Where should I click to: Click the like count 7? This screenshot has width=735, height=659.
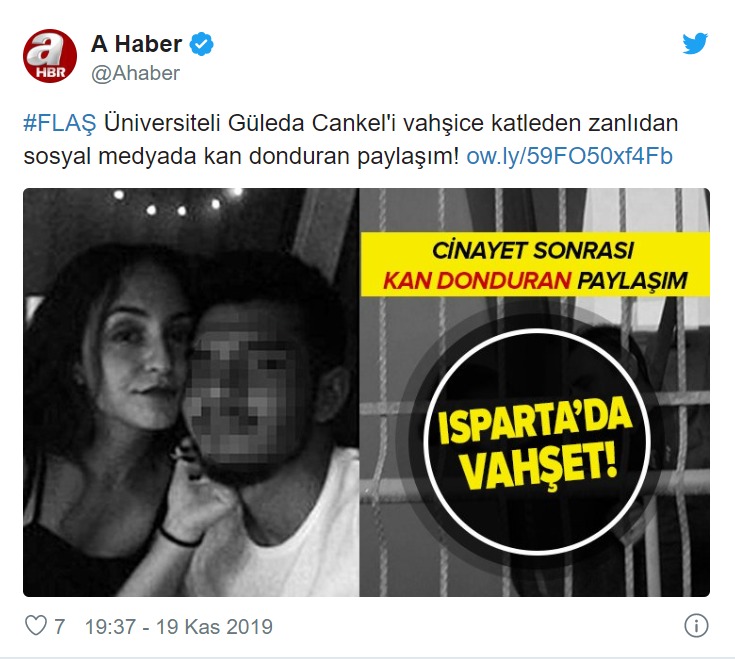click(59, 627)
